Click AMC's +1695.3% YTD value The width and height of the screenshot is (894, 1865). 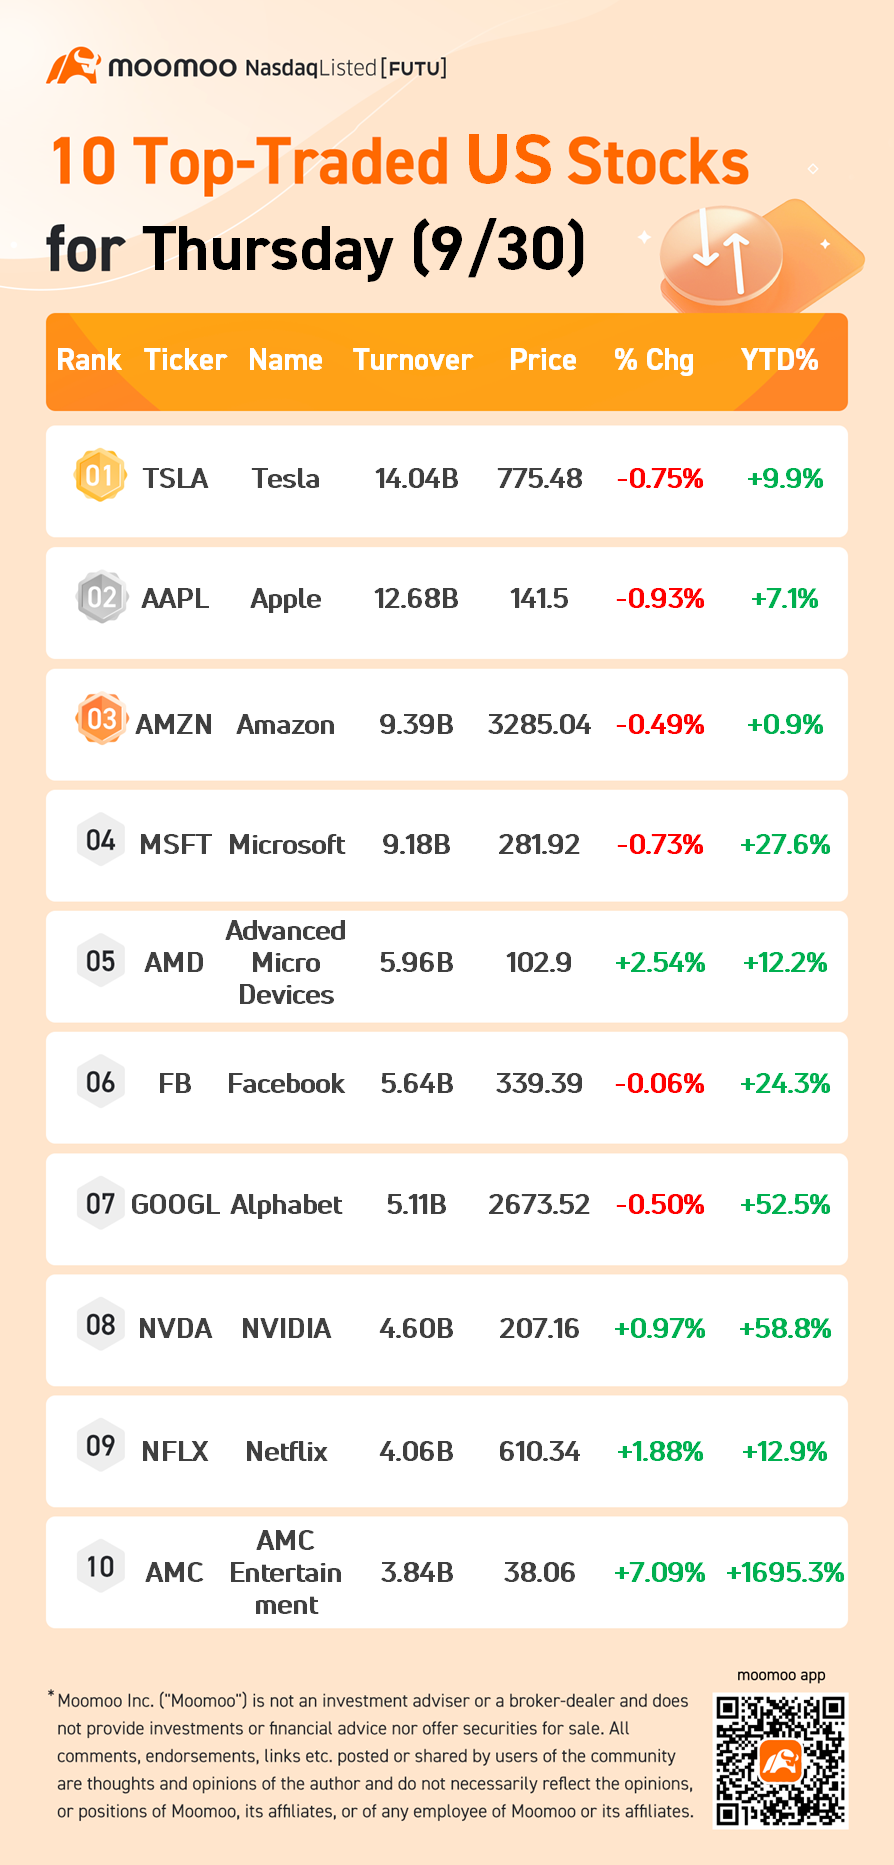(x=785, y=1572)
